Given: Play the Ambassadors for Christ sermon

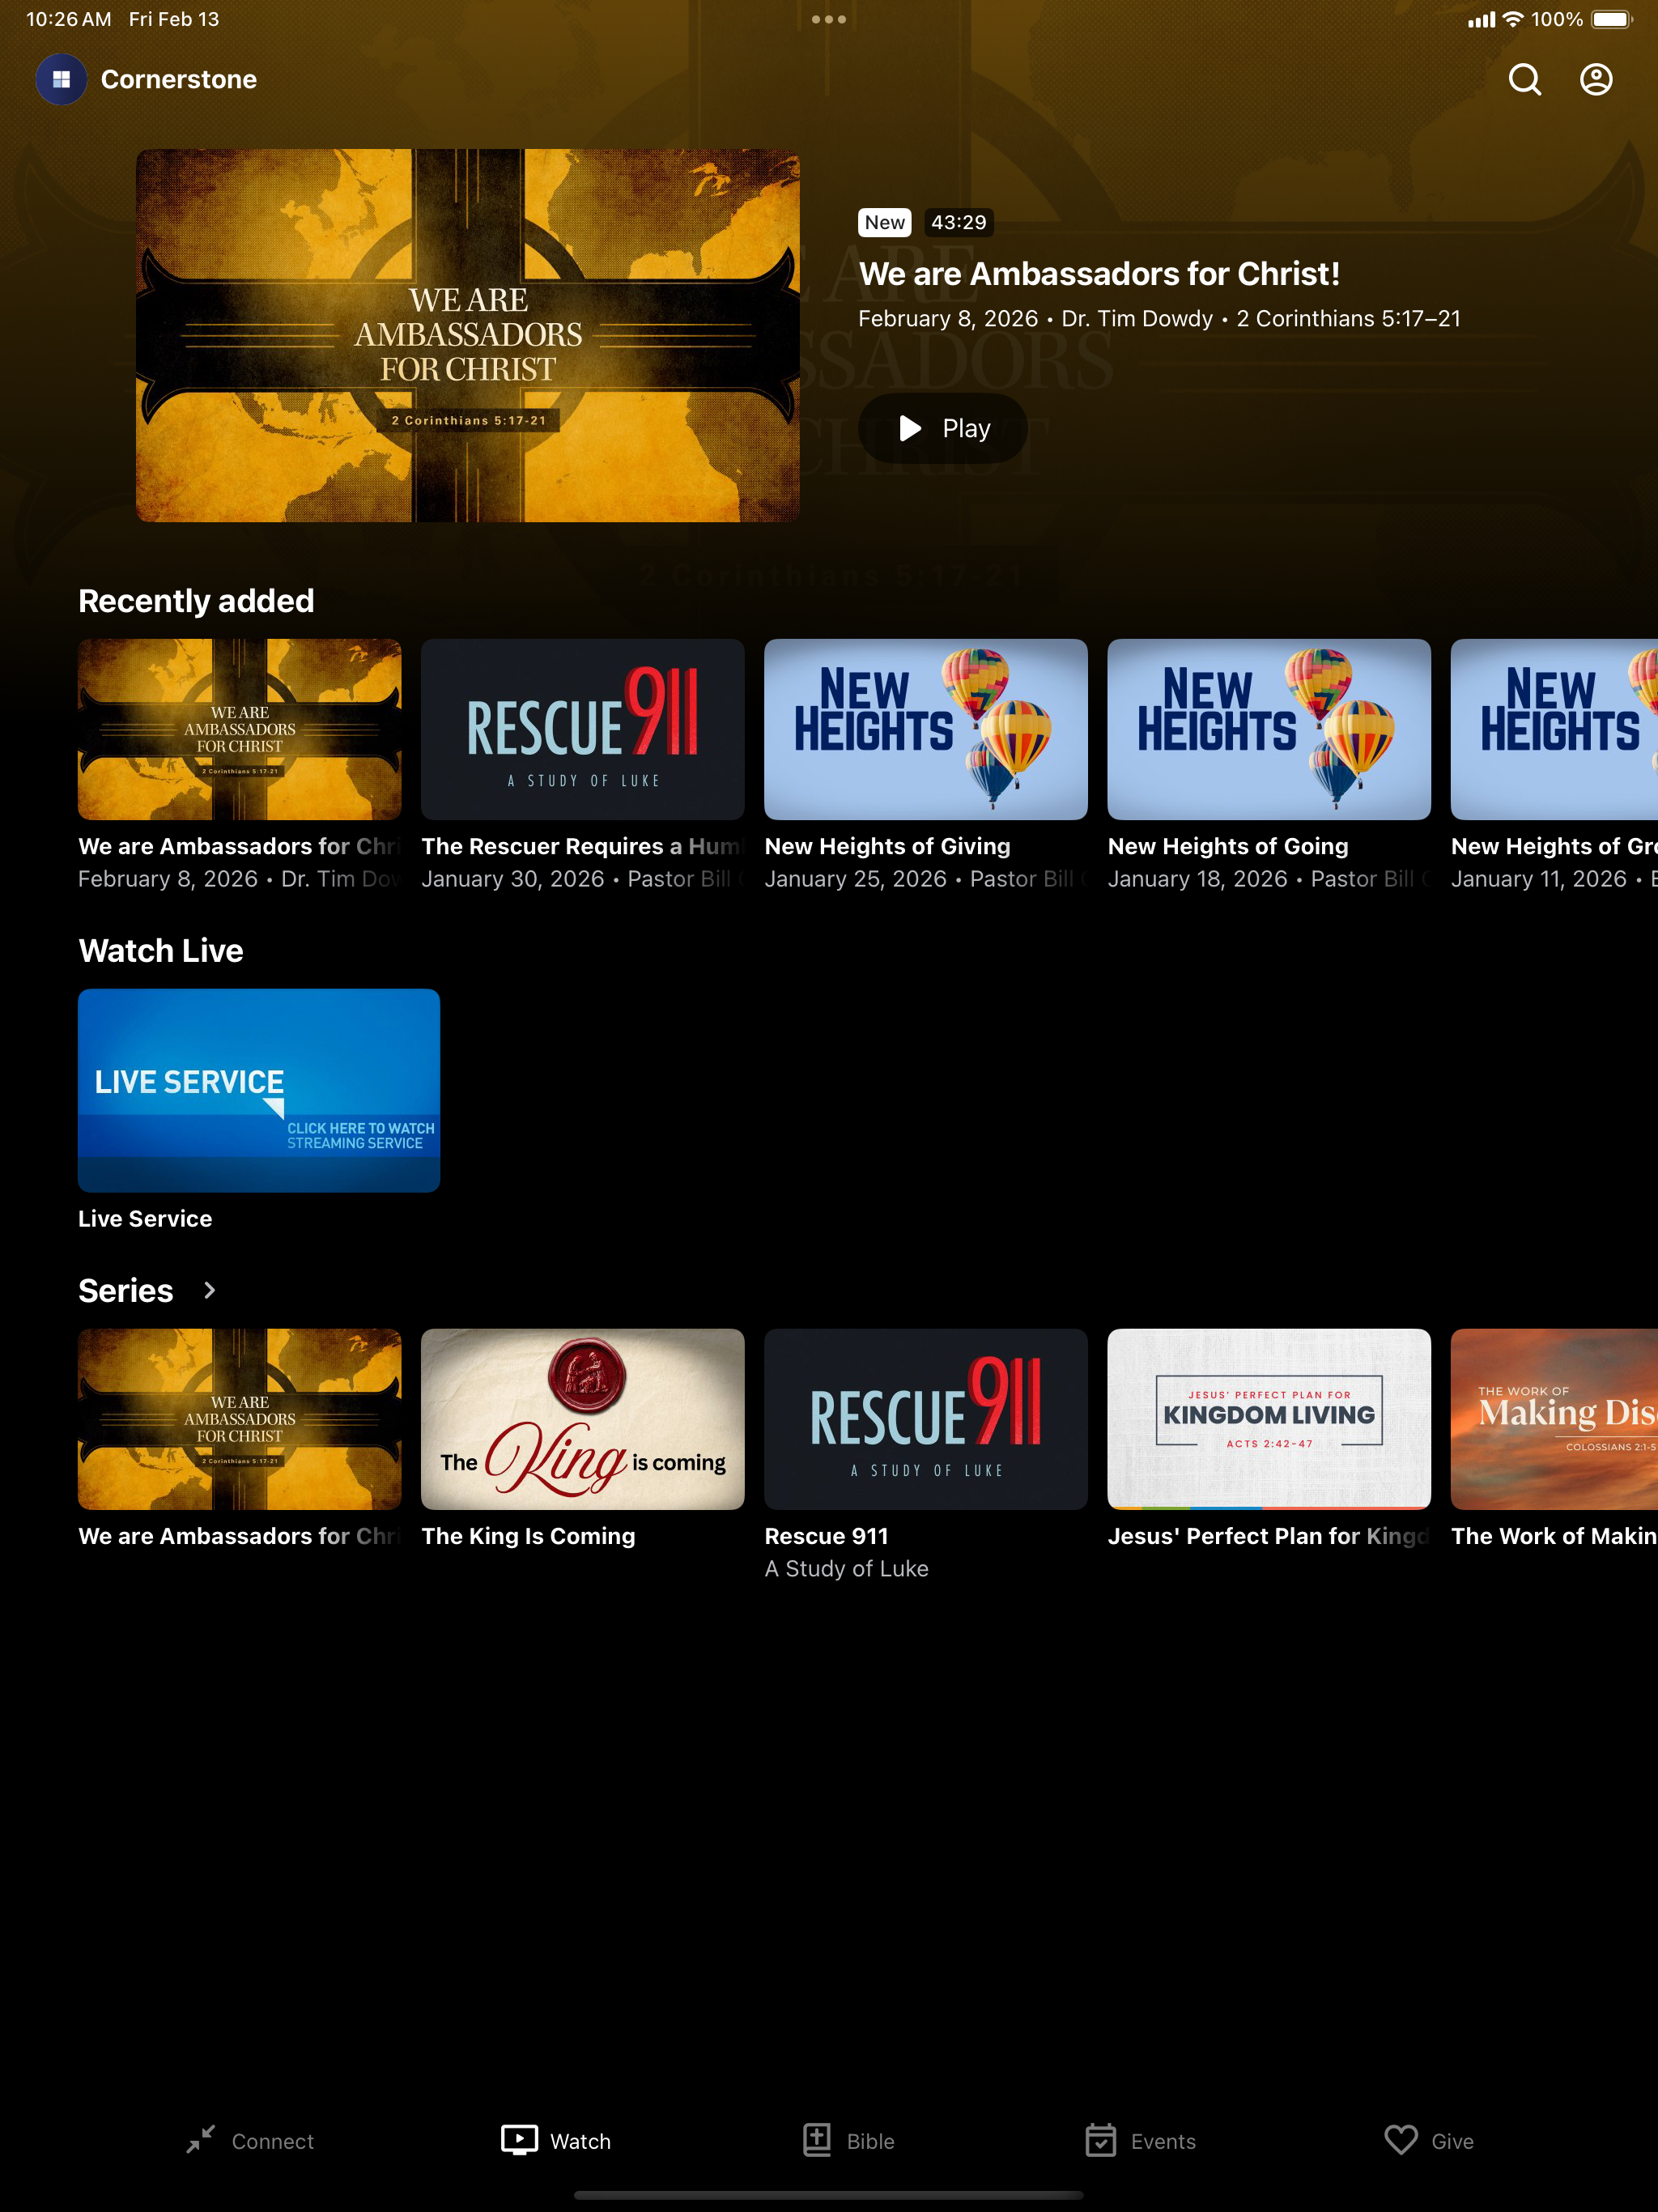Looking at the screenshot, I should click(x=943, y=428).
